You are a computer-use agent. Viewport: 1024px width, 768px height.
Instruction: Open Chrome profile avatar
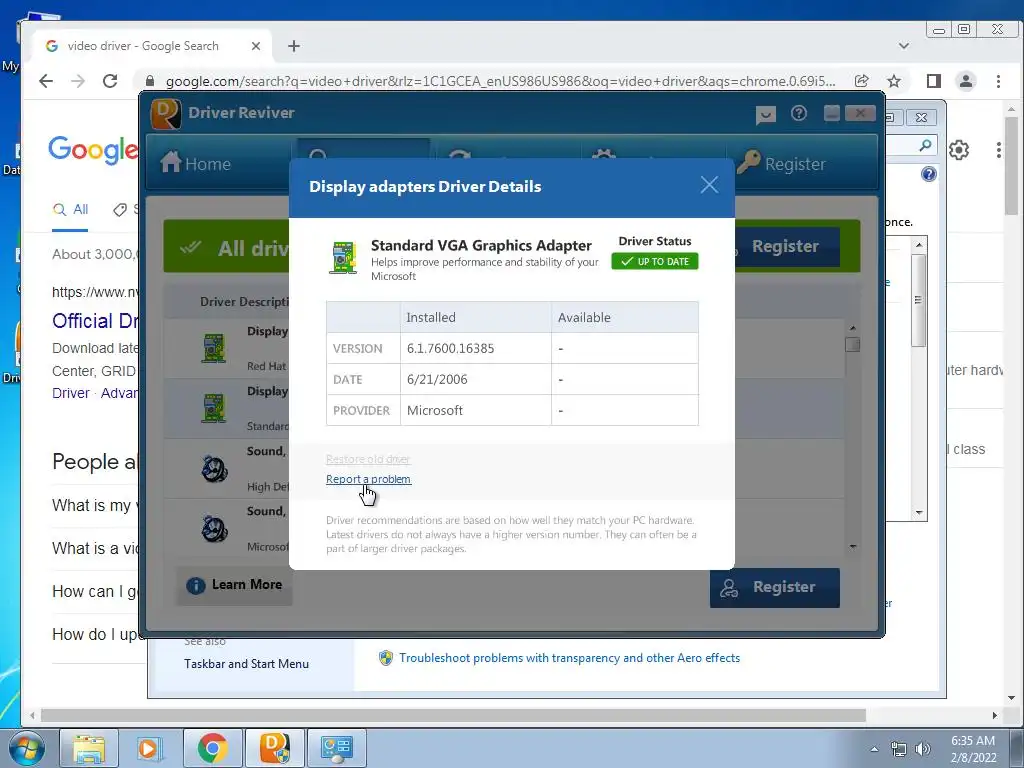tap(966, 81)
